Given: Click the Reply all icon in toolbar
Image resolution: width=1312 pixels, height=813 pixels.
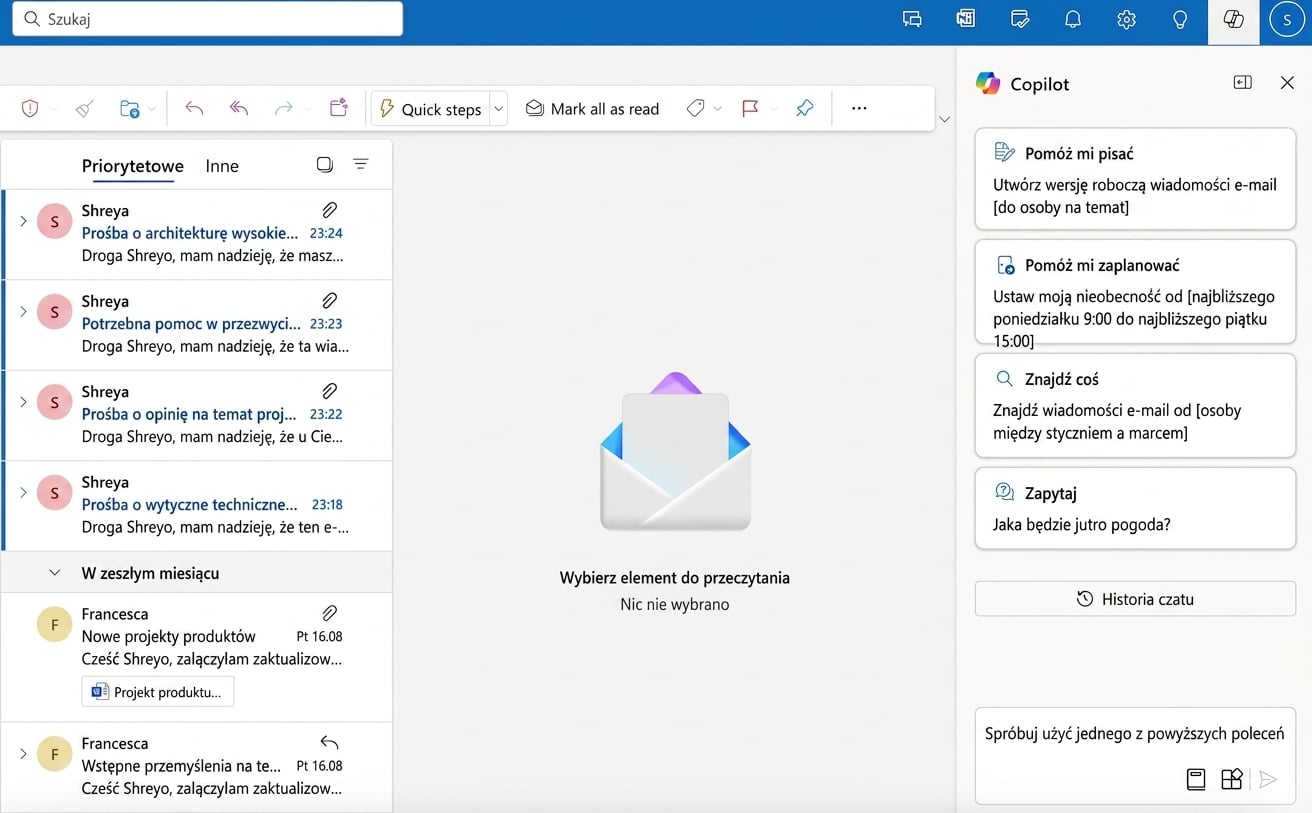Looking at the screenshot, I should tap(239, 108).
